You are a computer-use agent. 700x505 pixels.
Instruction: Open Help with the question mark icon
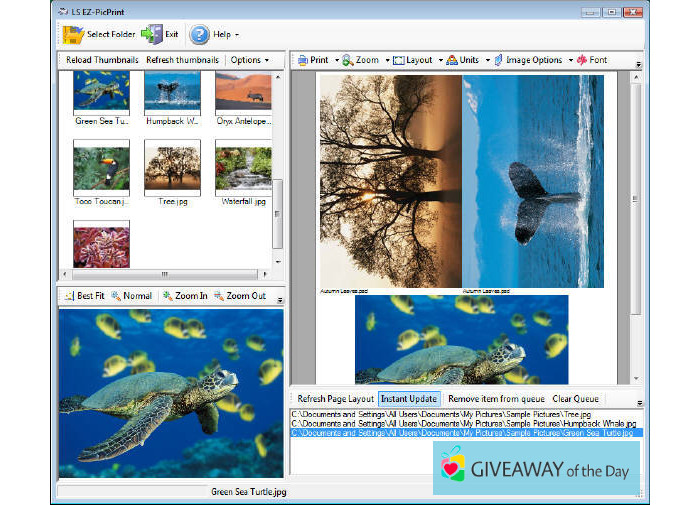(199, 34)
